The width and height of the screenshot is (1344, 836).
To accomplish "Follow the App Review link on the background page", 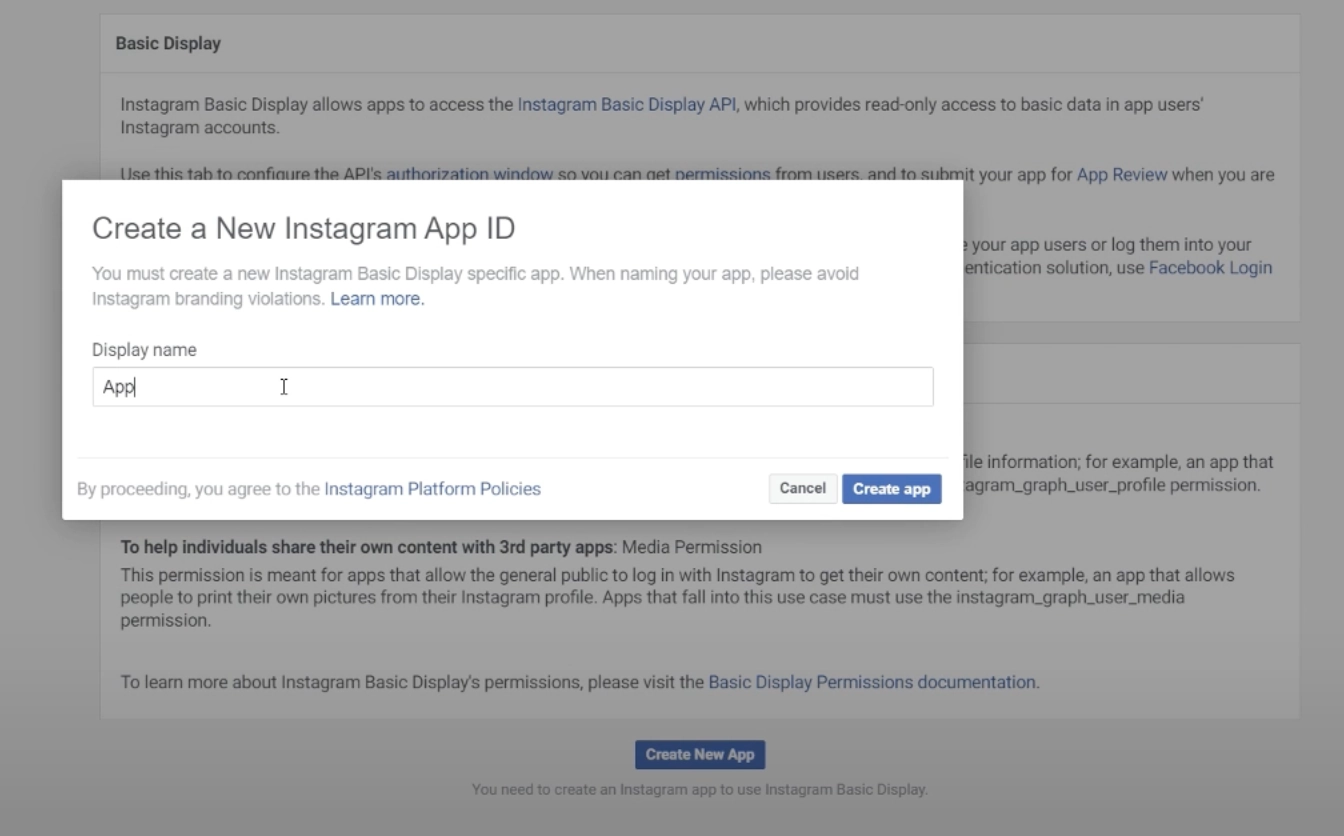I will point(1122,175).
